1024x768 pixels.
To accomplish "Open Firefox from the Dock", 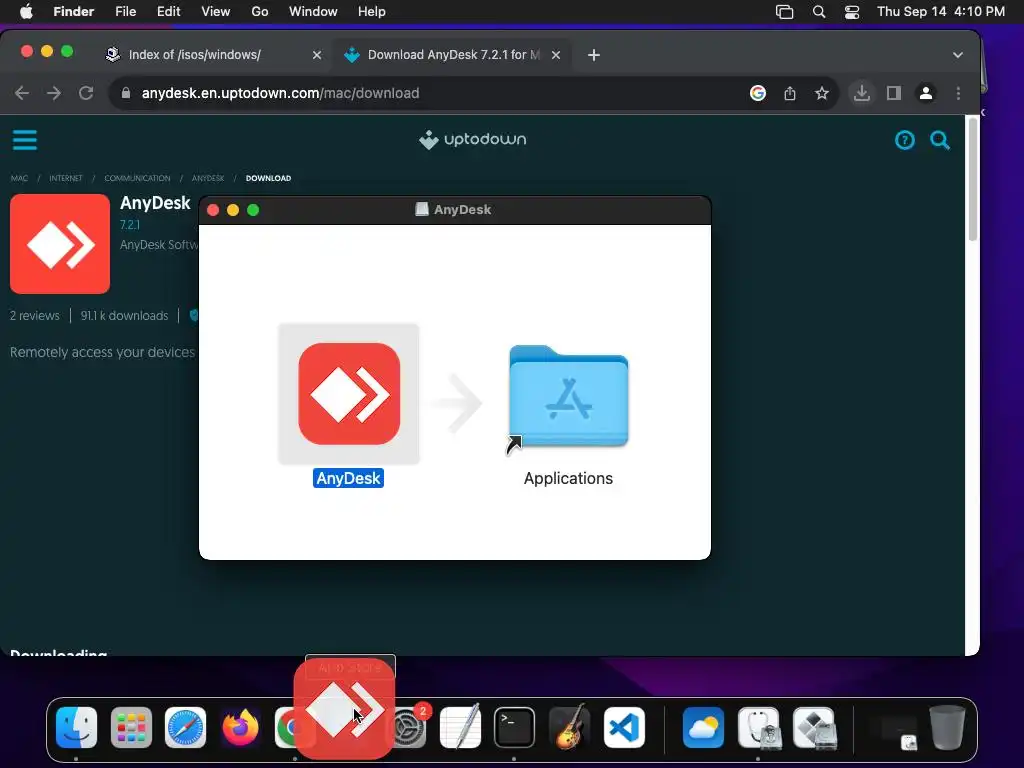I will tap(240, 728).
